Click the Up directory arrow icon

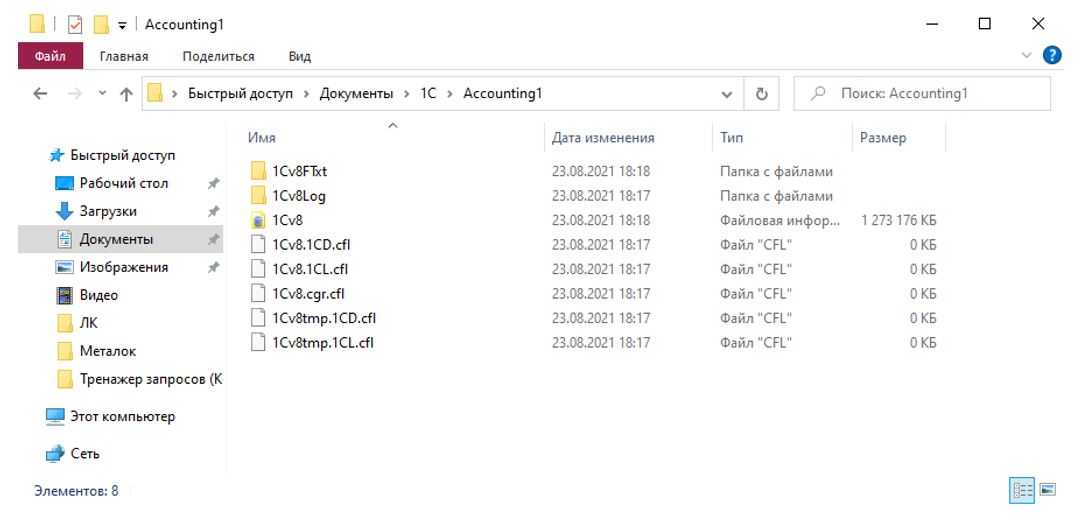coord(125,94)
